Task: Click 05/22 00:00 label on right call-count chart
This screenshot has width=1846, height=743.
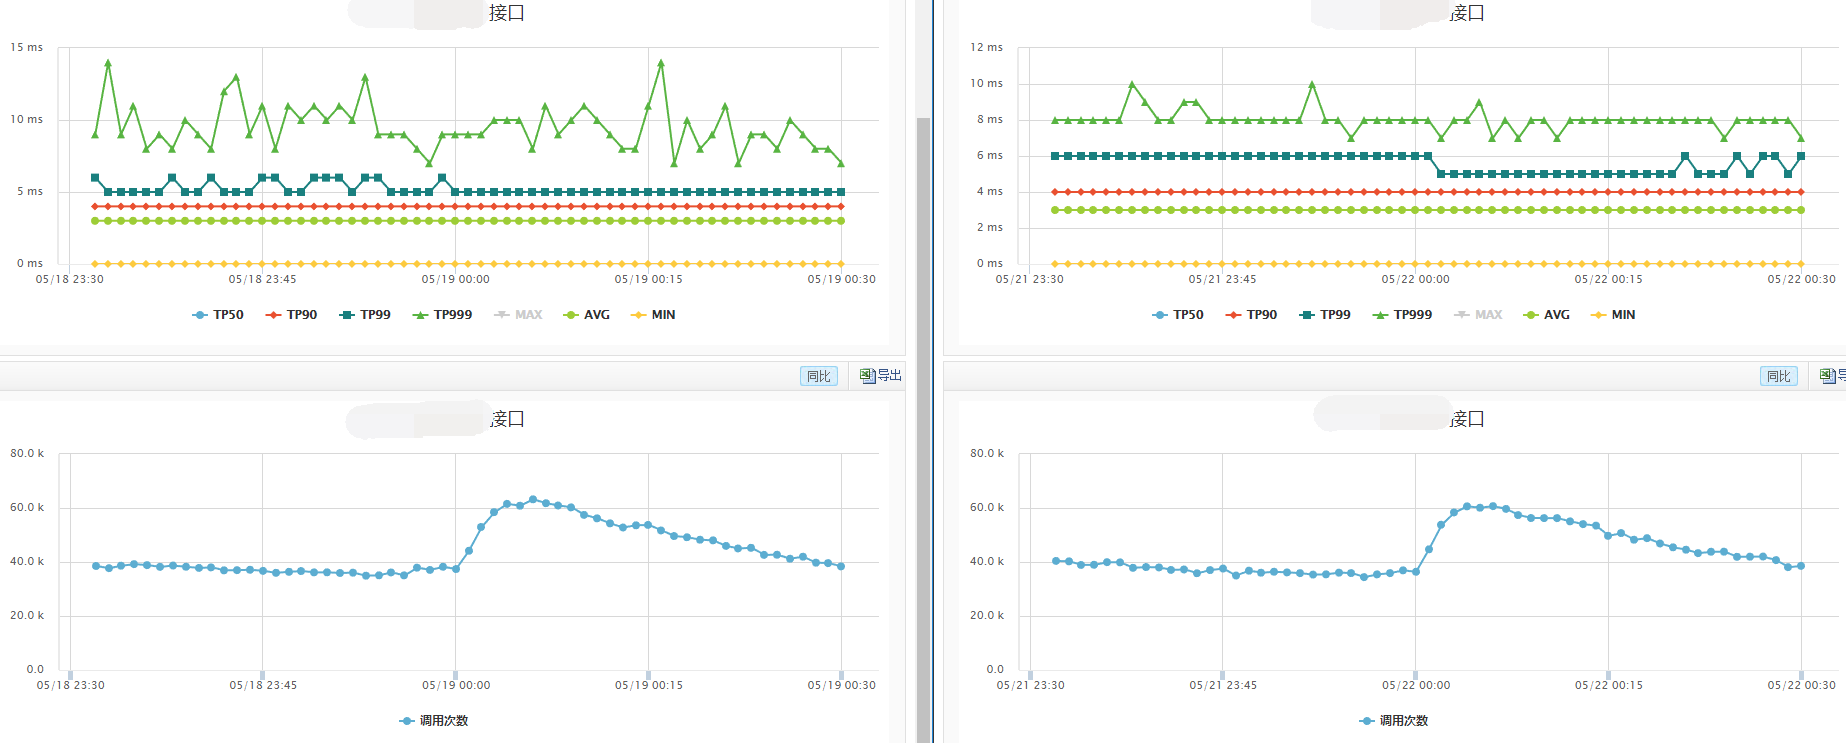Action: [1416, 686]
